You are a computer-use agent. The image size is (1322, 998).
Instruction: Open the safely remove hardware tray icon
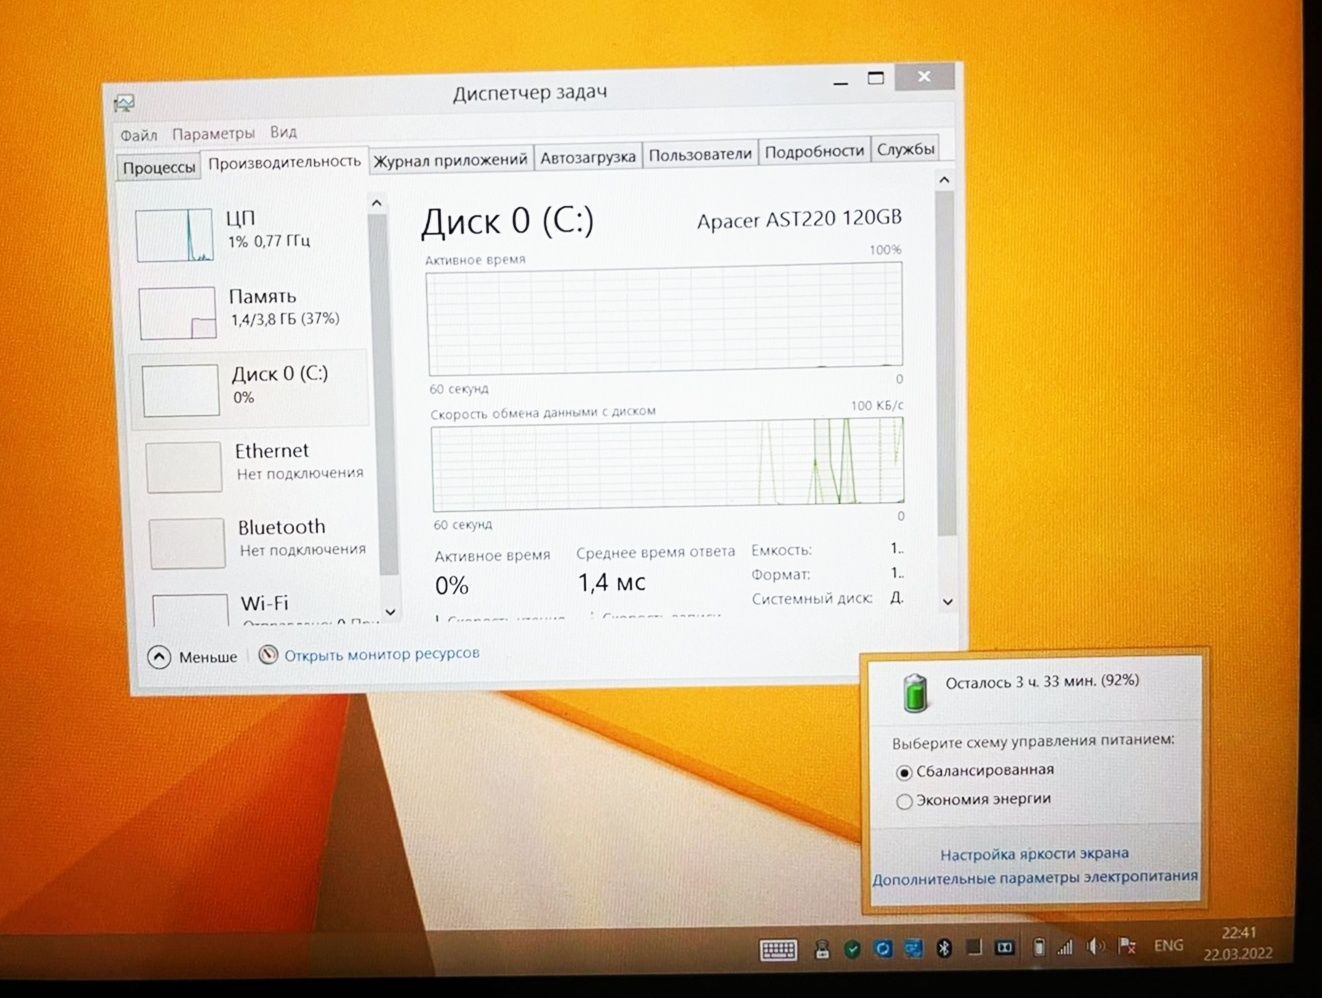(822, 949)
